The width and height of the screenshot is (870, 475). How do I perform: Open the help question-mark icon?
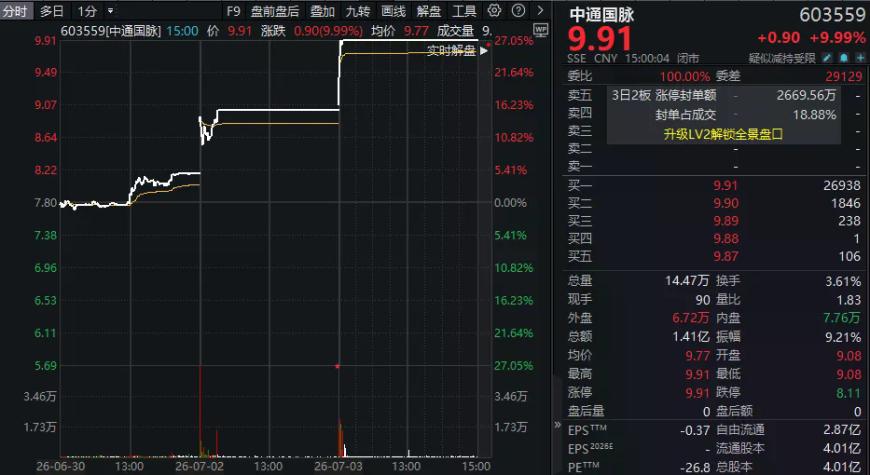click(518, 11)
